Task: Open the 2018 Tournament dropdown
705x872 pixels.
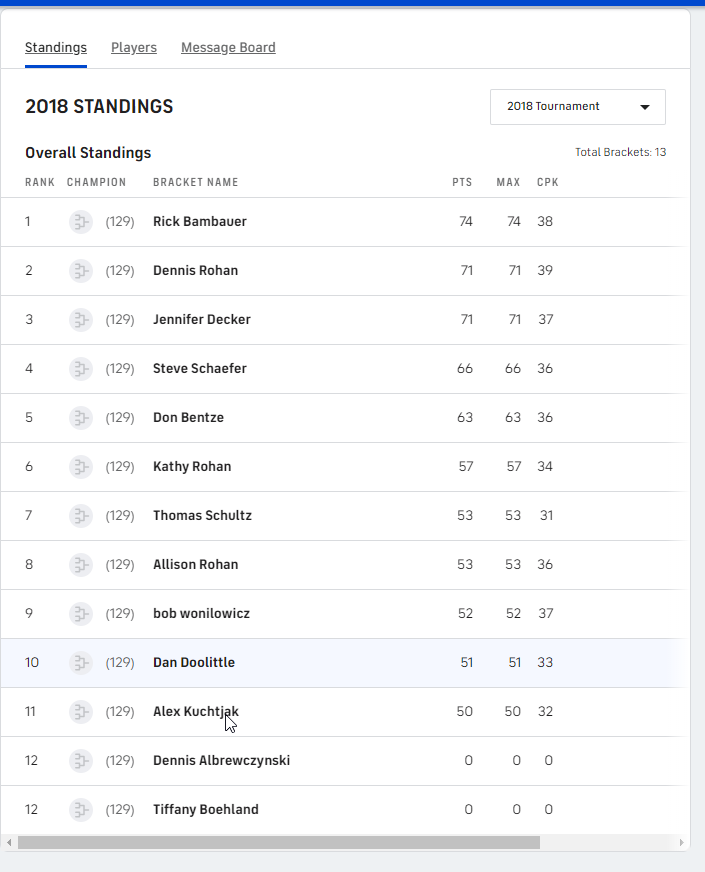Action: pyautogui.click(x=577, y=107)
